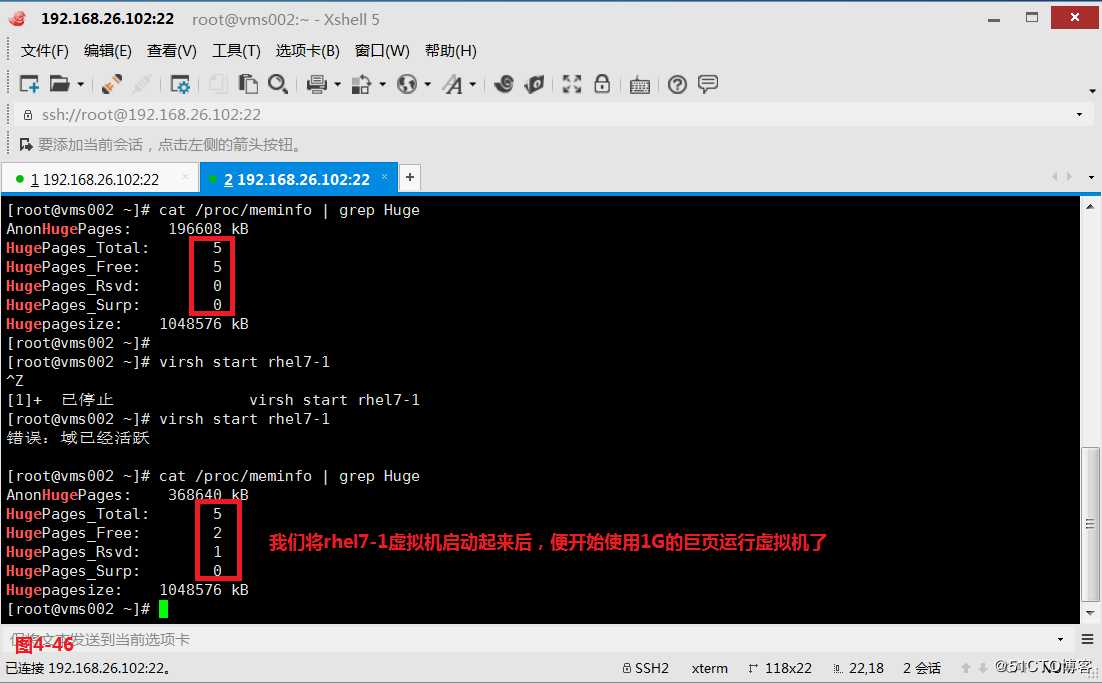Click 22,18 cursor position in status bar
The image size is (1102, 683).
tap(859, 668)
